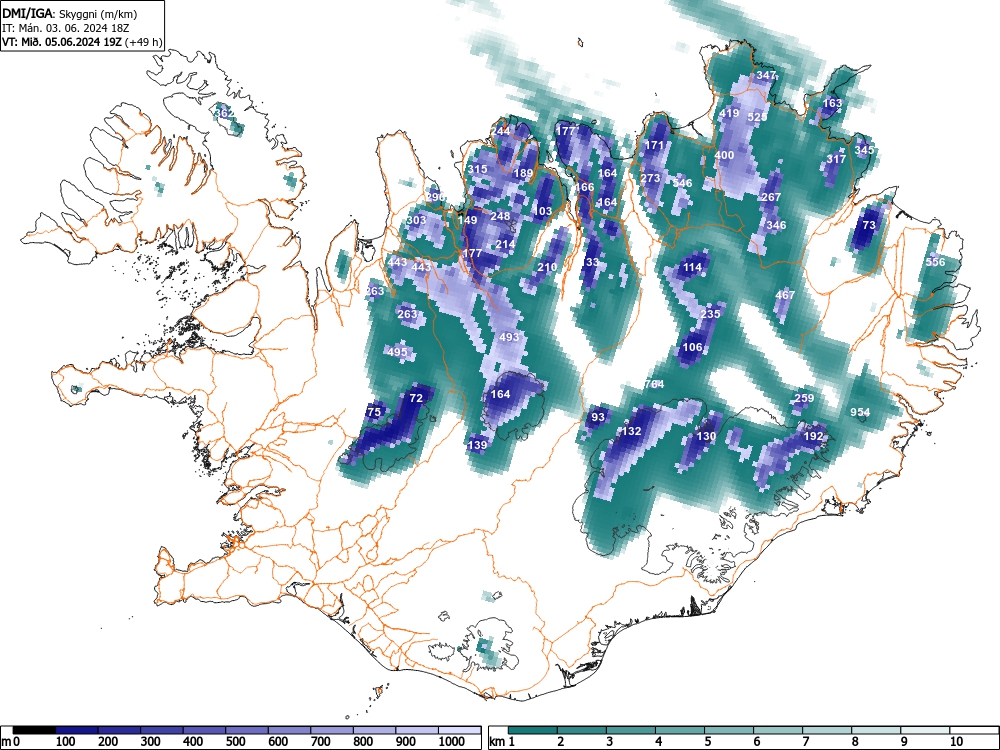Select the 103 visibility label

pos(542,211)
